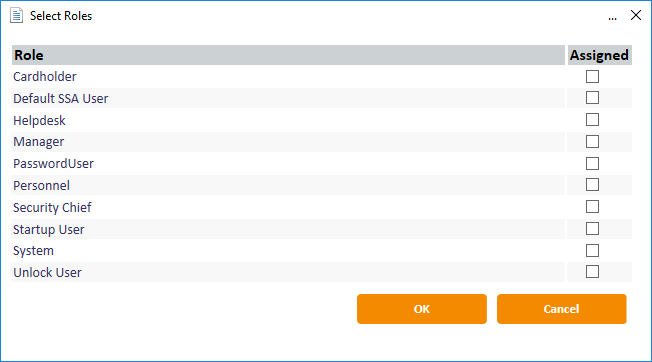Click the document icon beside Select Roles
The image size is (652, 362).
coord(16,16)
